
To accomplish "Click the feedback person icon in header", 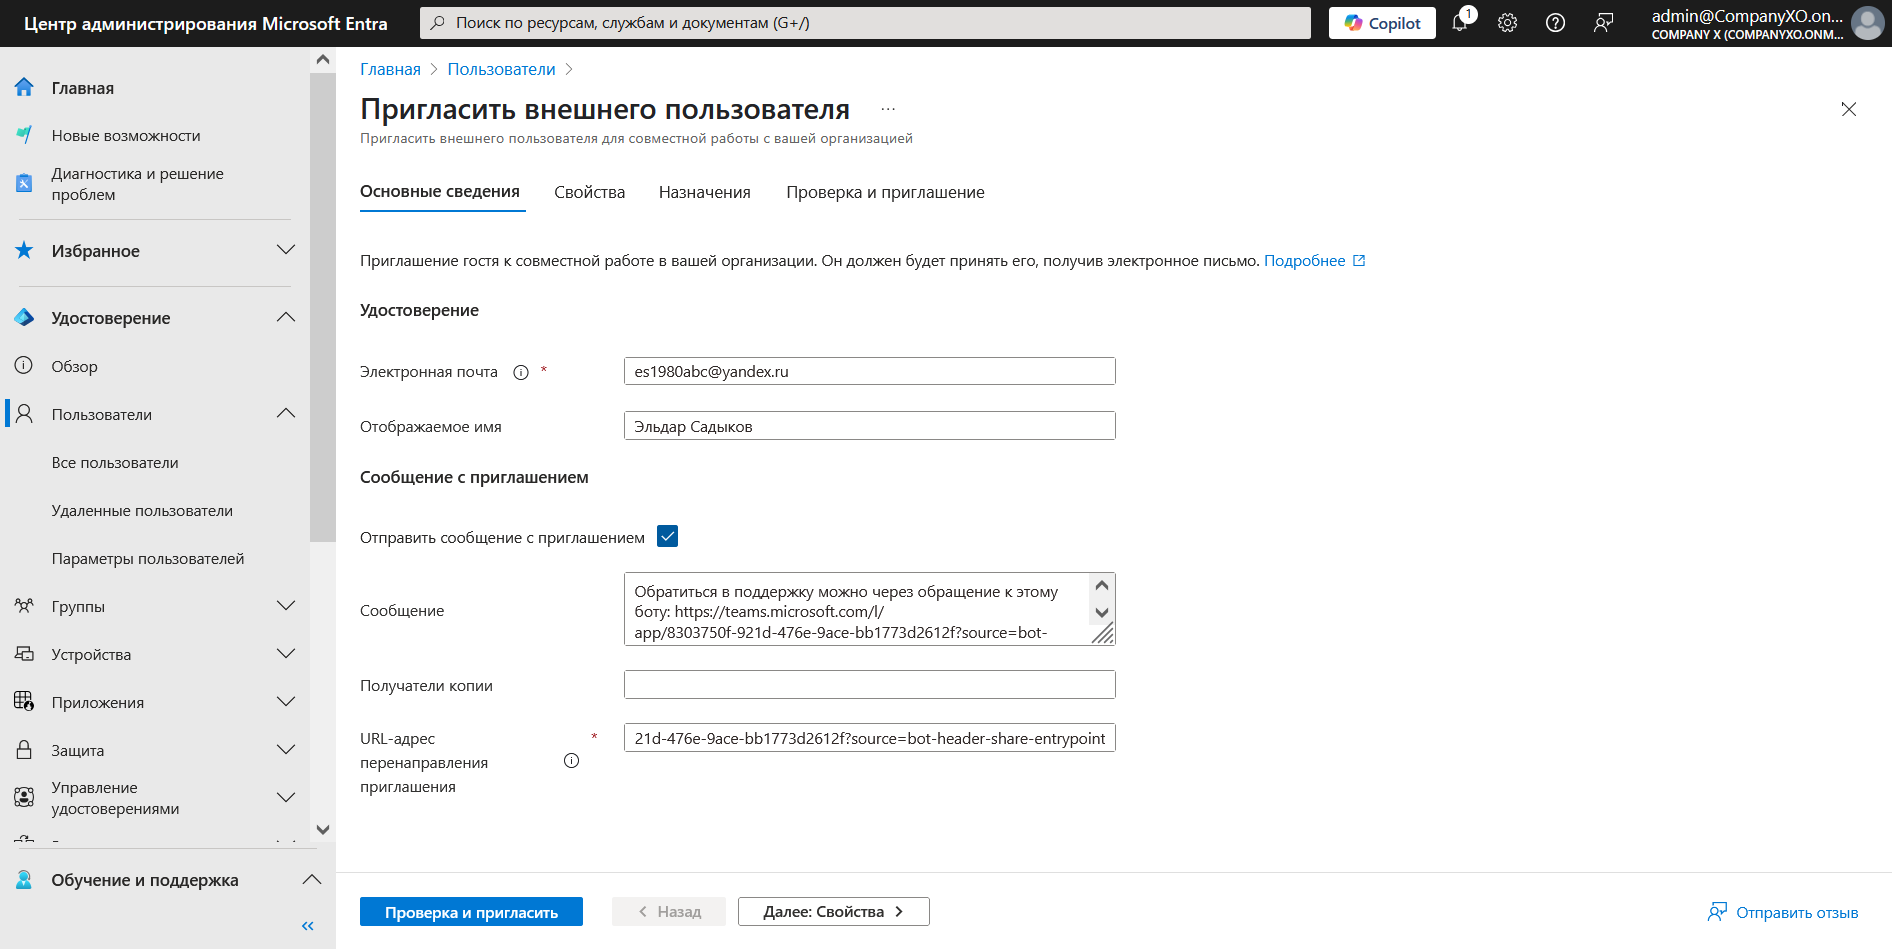I will coord(1603,23).
